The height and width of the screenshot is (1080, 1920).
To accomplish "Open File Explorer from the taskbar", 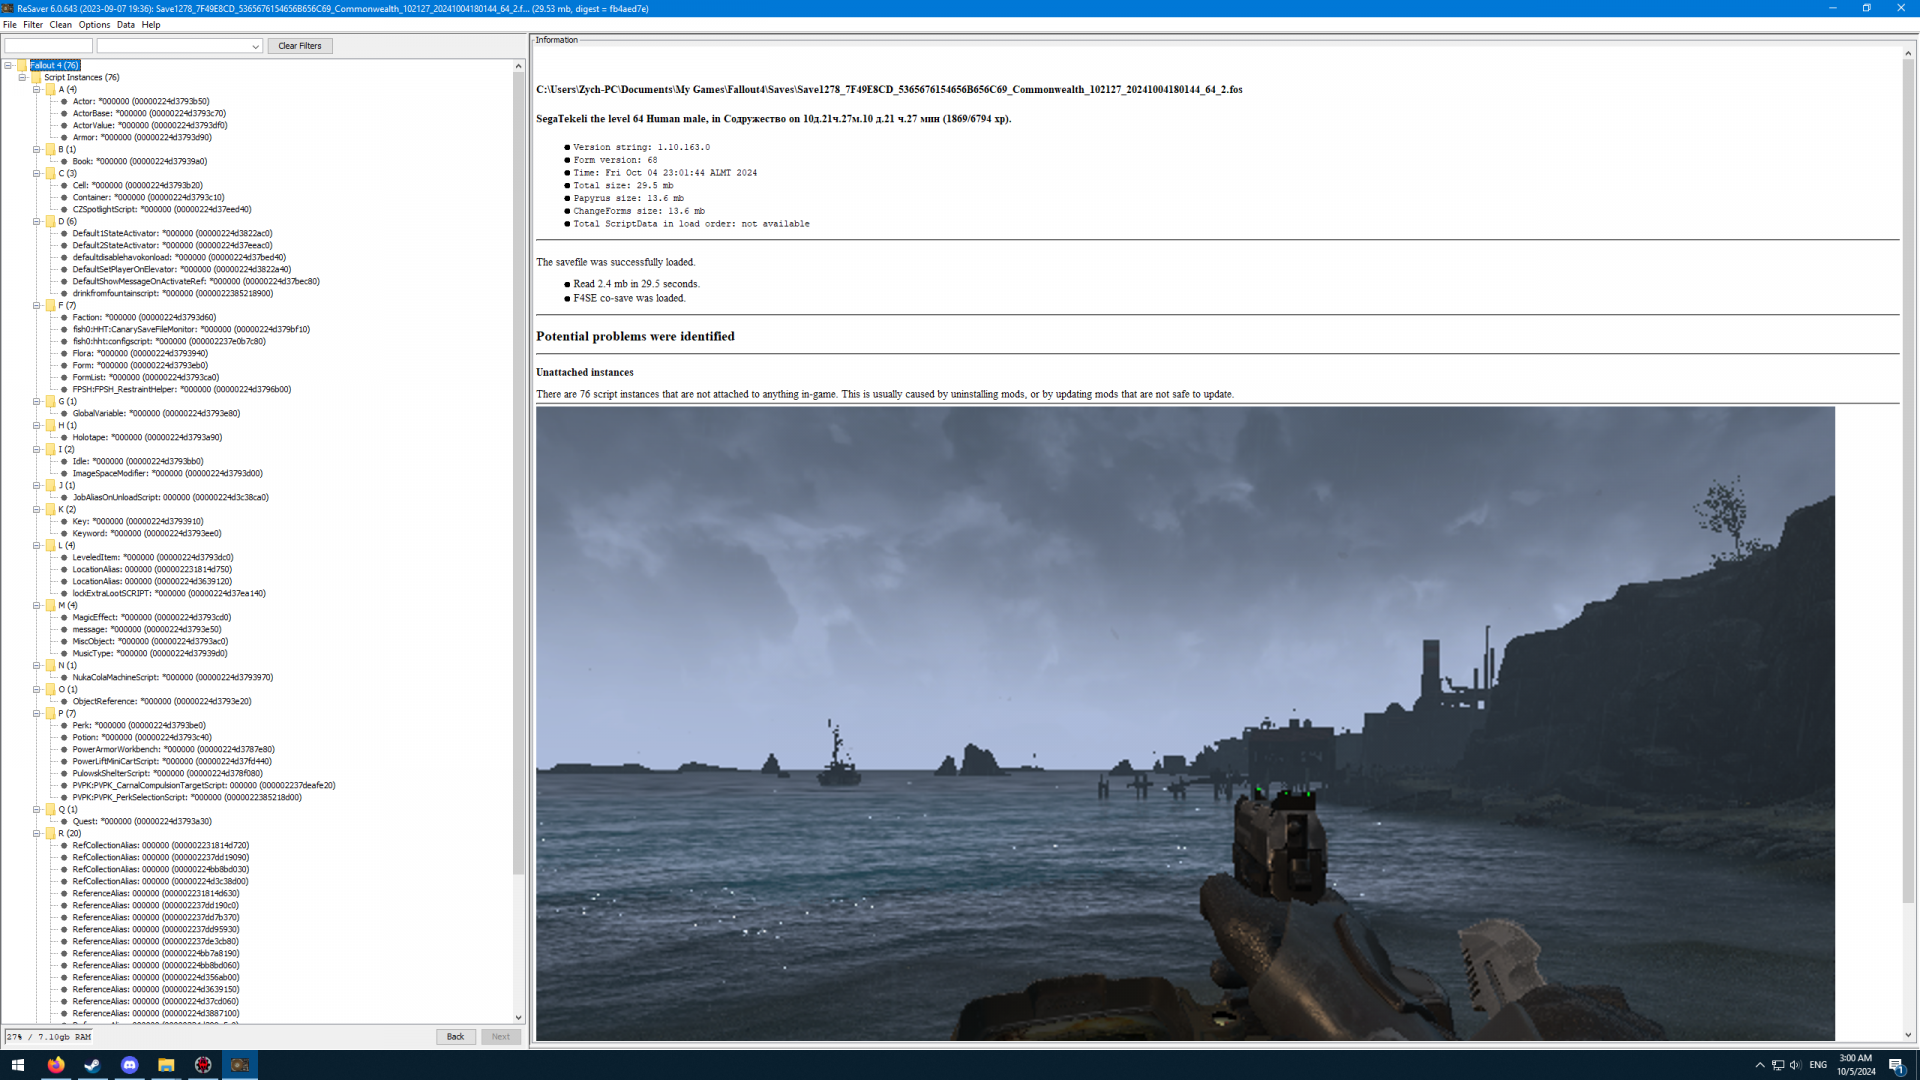I will coord(166,1065).
